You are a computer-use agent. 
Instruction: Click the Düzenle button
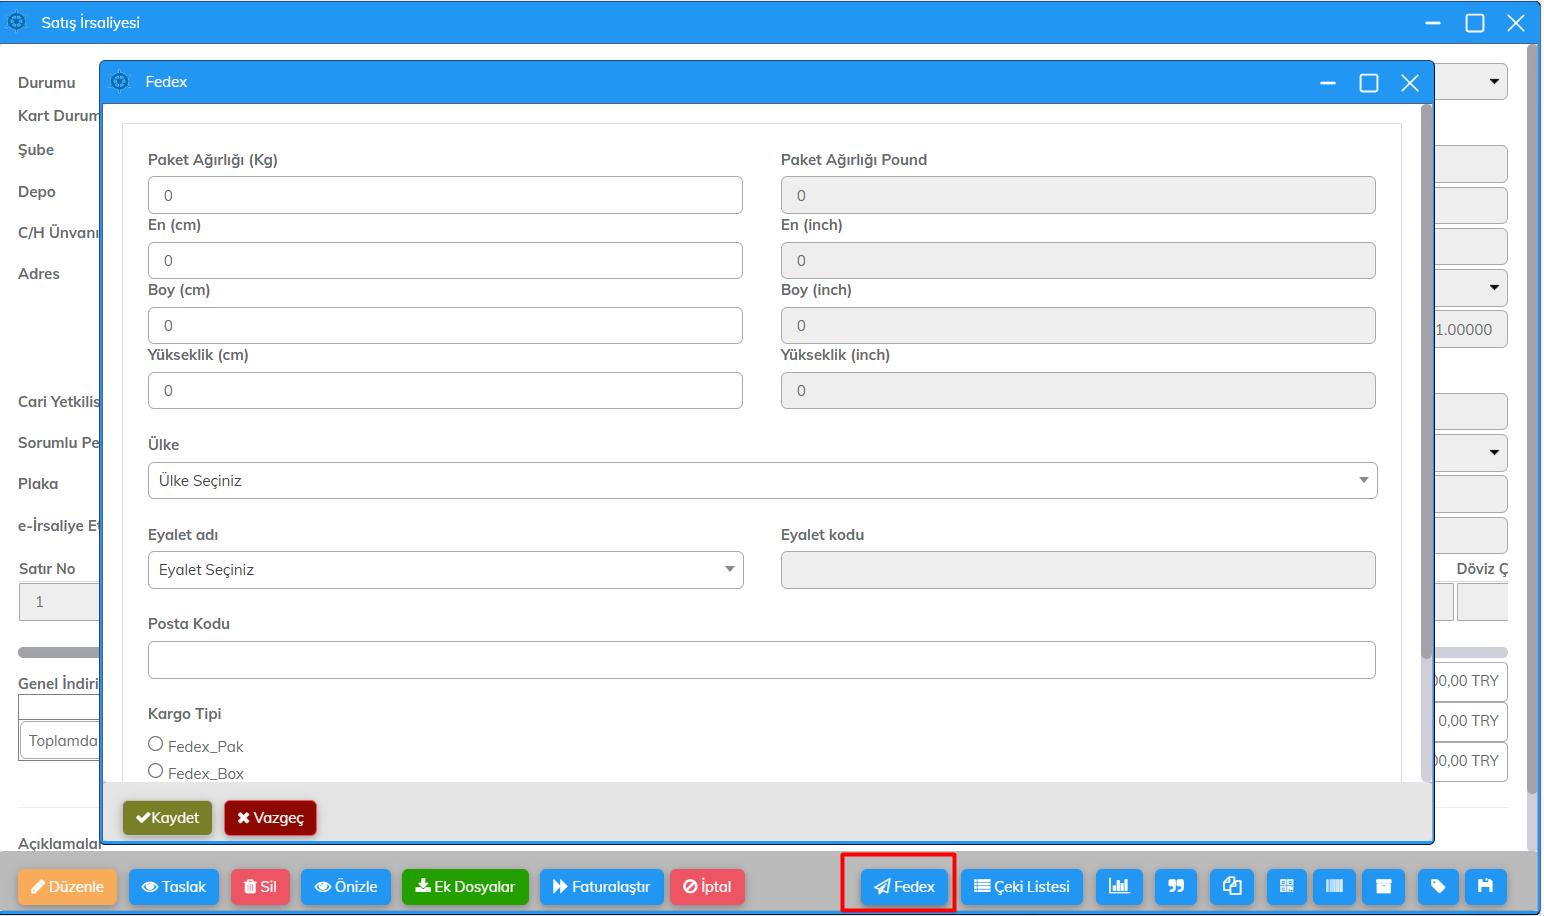[67, 887]
